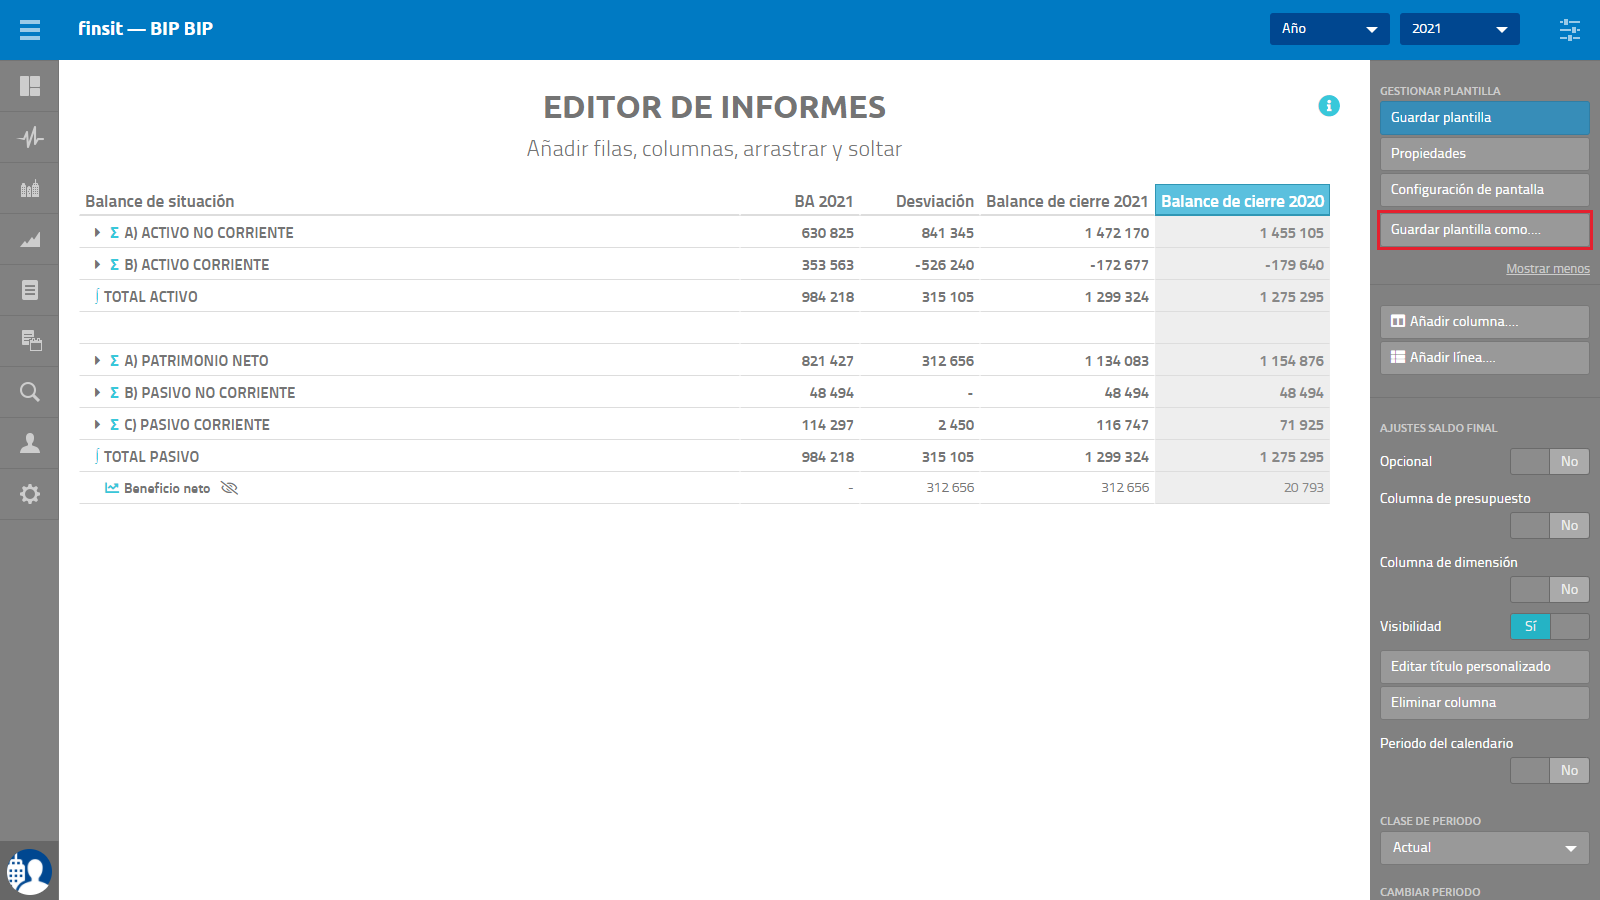The image size is (1600, 900).
Task: Open the user profile sidebar icon
Action: (30, 443)
